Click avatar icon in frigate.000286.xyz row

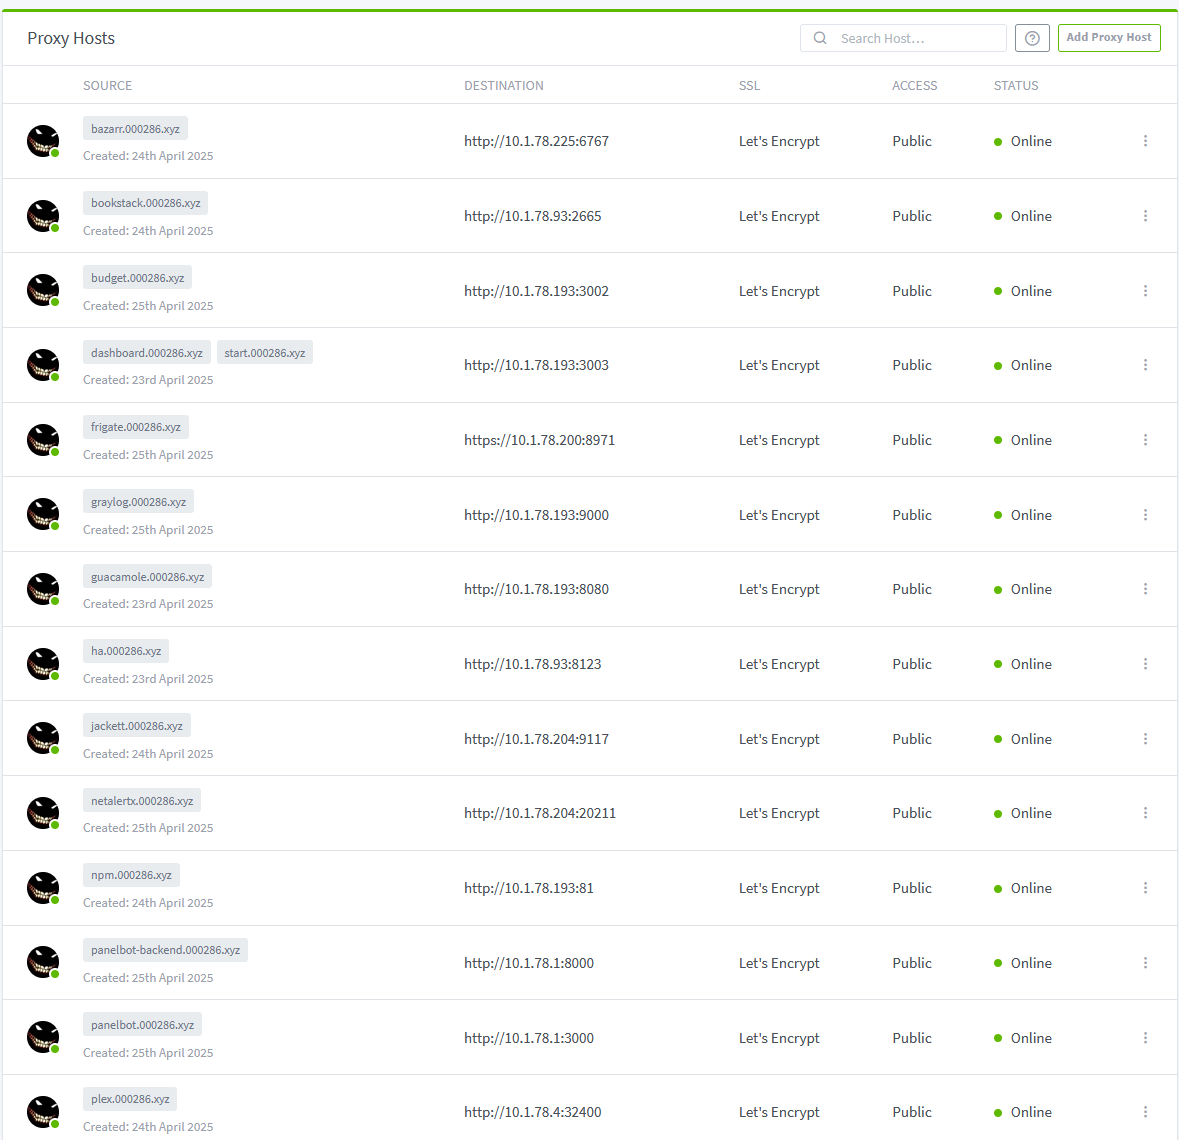(x=43, y=440)
